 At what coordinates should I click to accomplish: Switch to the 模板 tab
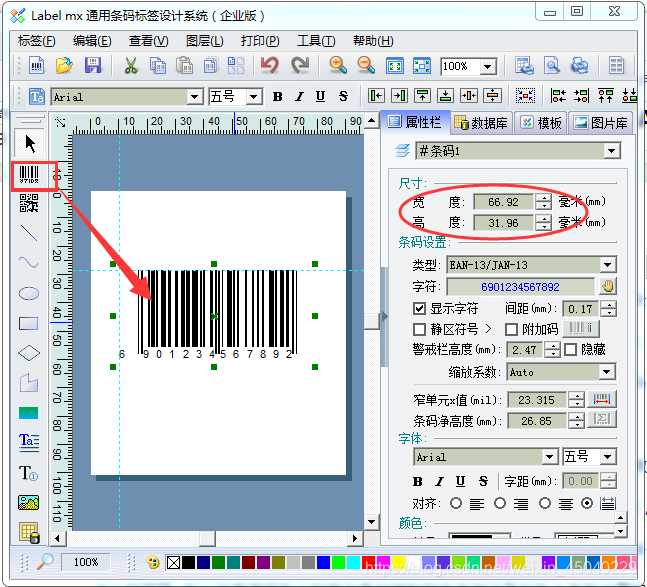(541, 123)
